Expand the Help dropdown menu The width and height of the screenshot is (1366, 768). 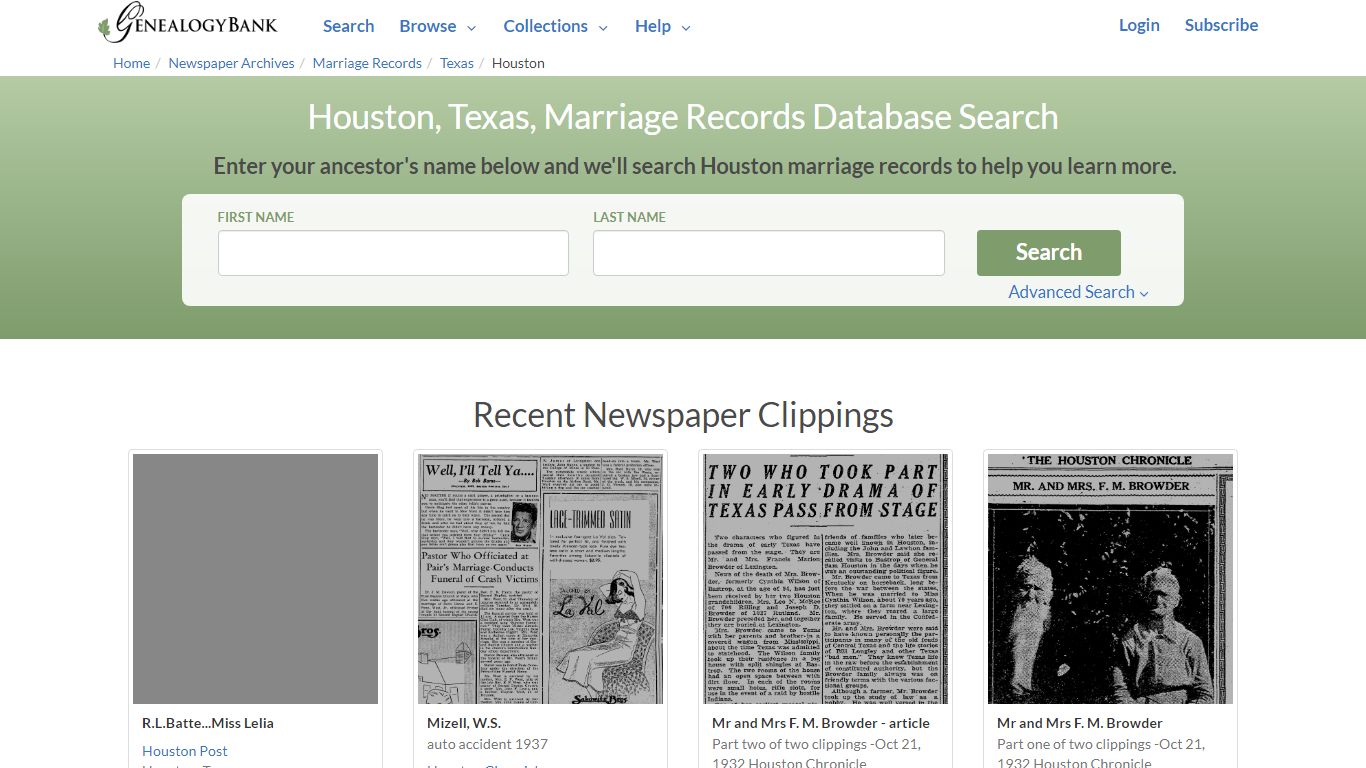[662, 26]
